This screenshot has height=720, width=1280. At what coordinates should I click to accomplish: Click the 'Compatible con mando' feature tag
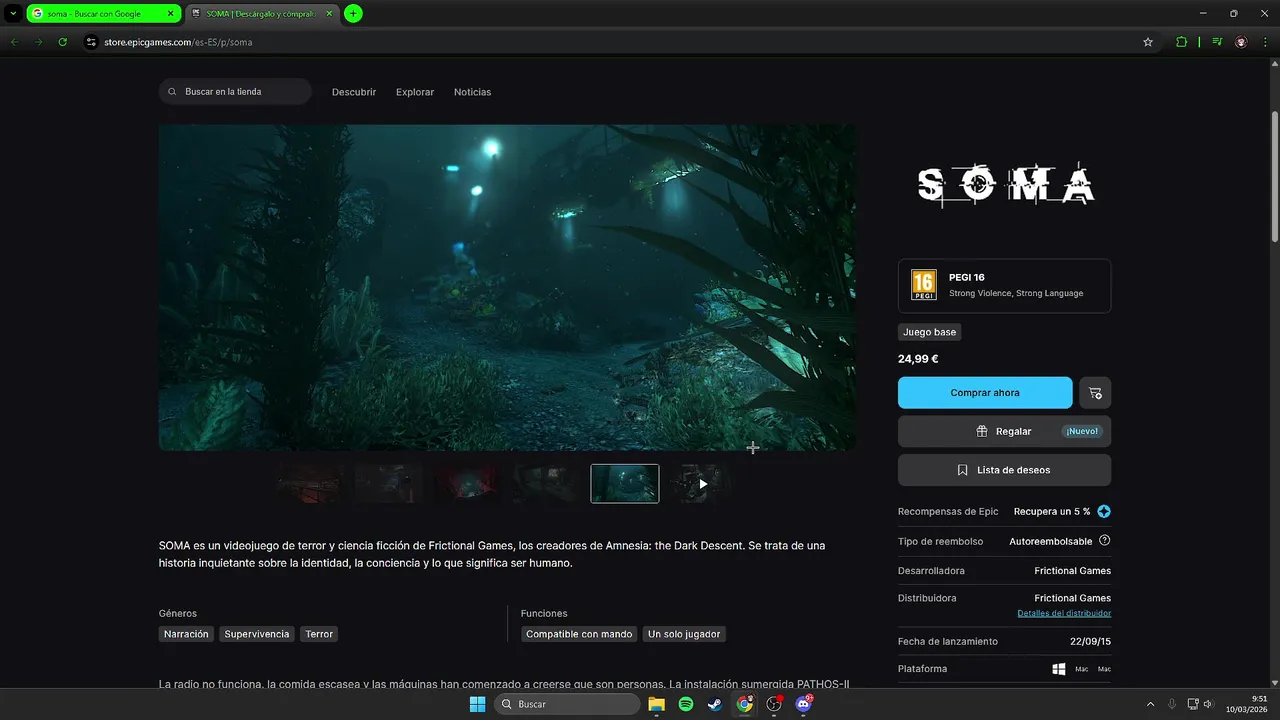(579, 634)
